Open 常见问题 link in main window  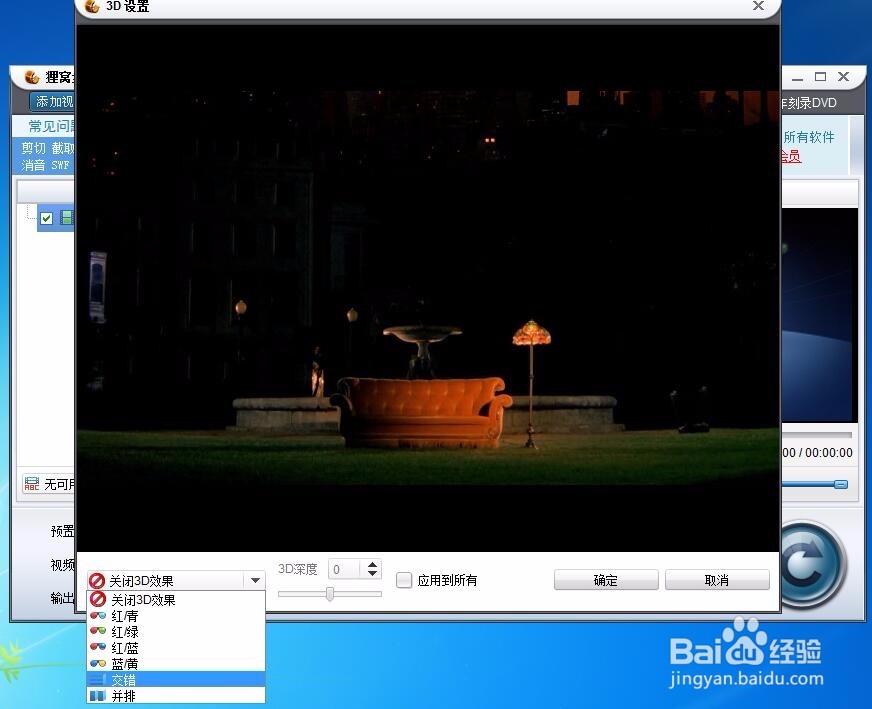pyautogui.click(x=52, y=126)
